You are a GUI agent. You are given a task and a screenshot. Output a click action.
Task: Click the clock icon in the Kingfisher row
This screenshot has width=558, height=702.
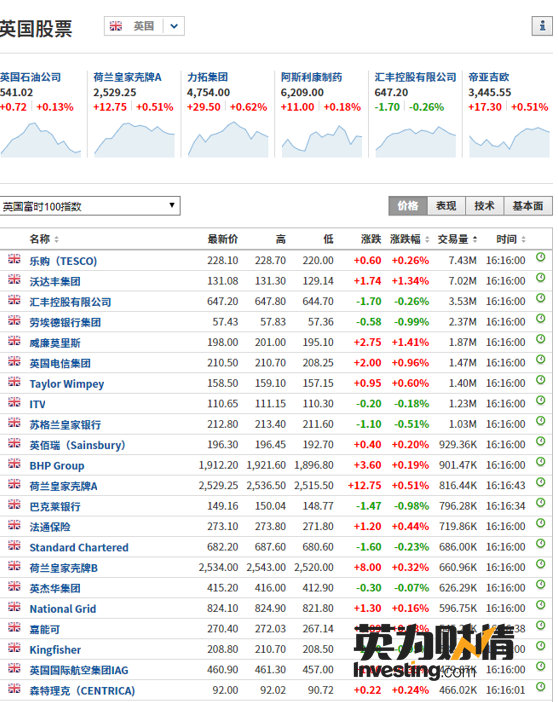tap(541, 646)
